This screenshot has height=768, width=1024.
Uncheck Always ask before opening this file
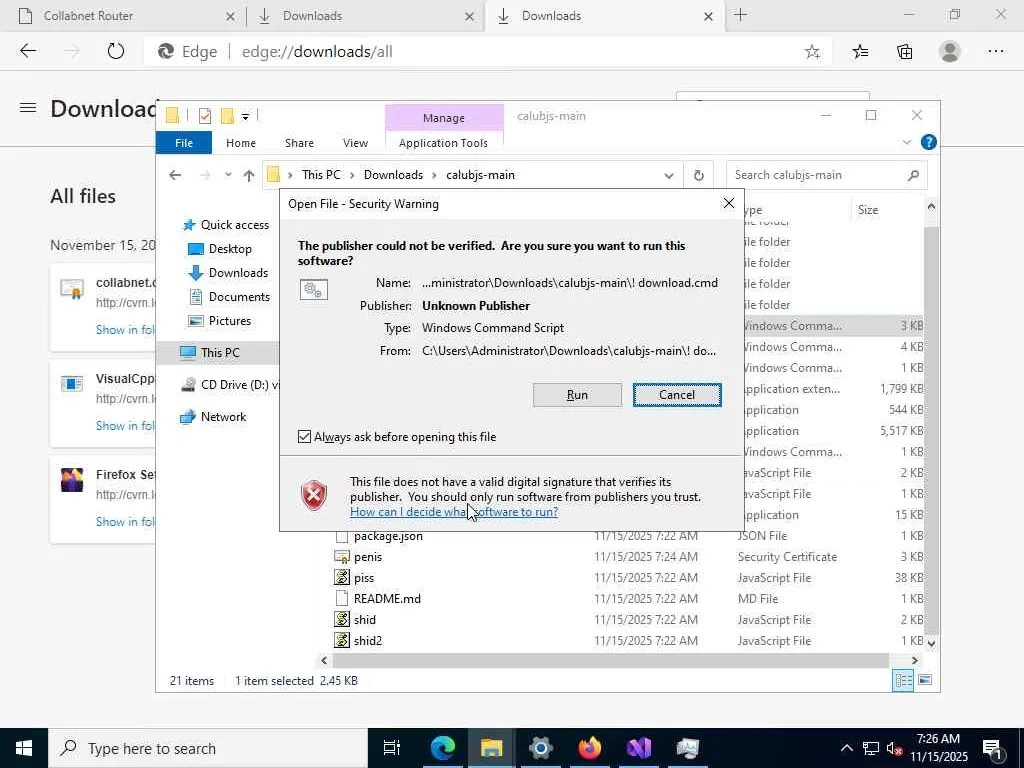[x=304, y=436]
